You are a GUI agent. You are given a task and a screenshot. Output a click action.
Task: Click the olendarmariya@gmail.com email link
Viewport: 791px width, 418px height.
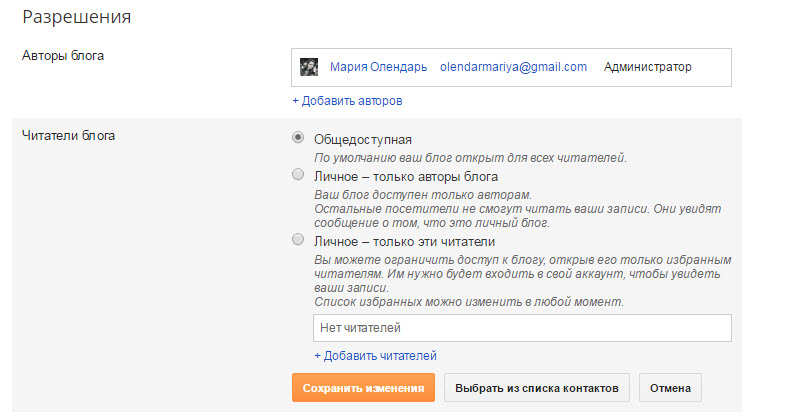click(x=513, y=67)
